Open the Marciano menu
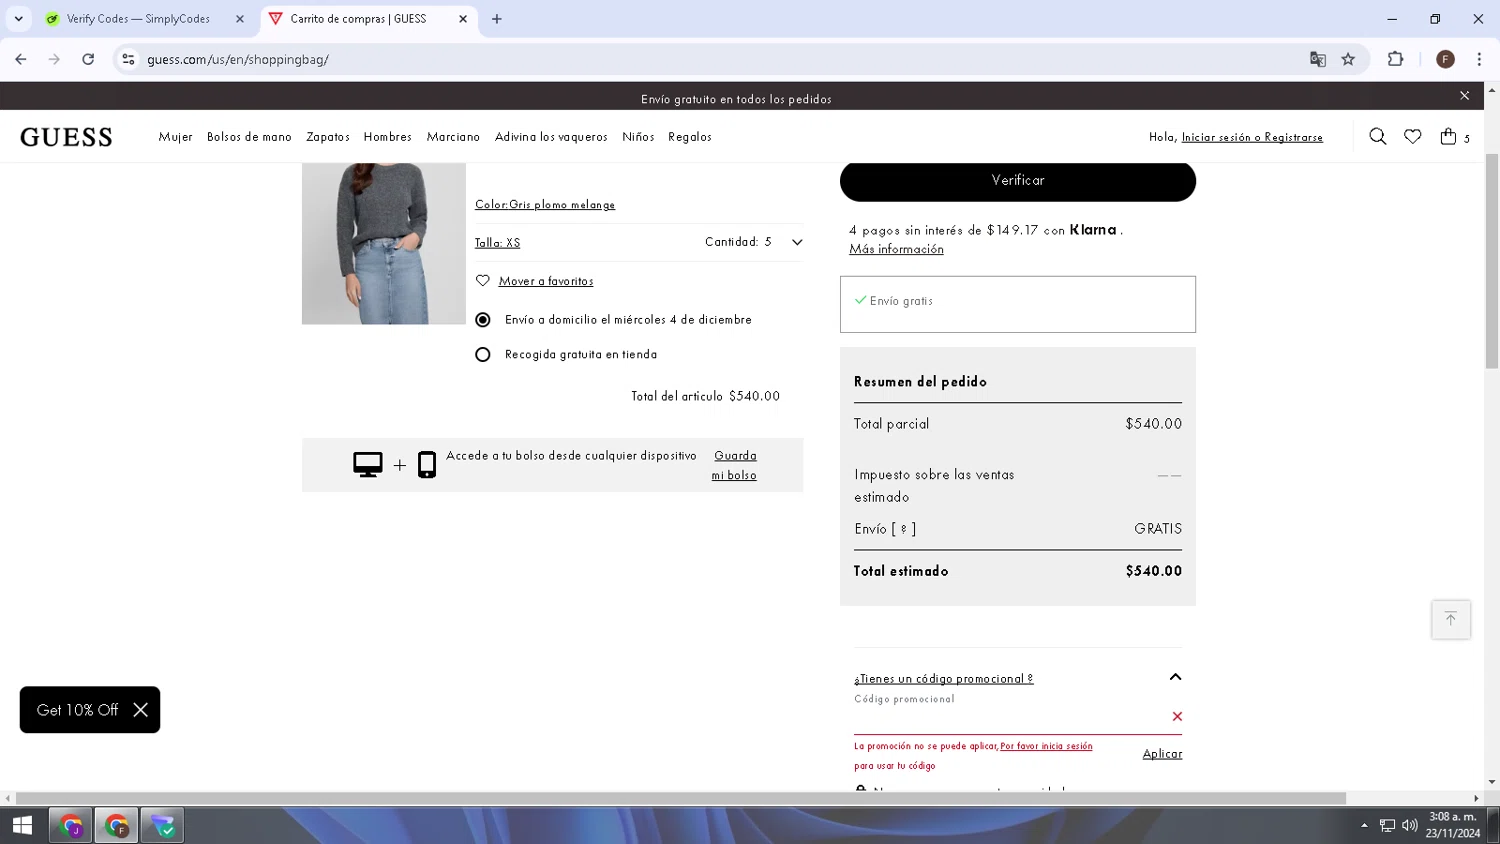The width and height of the screenshot is (1500, 844). 453,137
